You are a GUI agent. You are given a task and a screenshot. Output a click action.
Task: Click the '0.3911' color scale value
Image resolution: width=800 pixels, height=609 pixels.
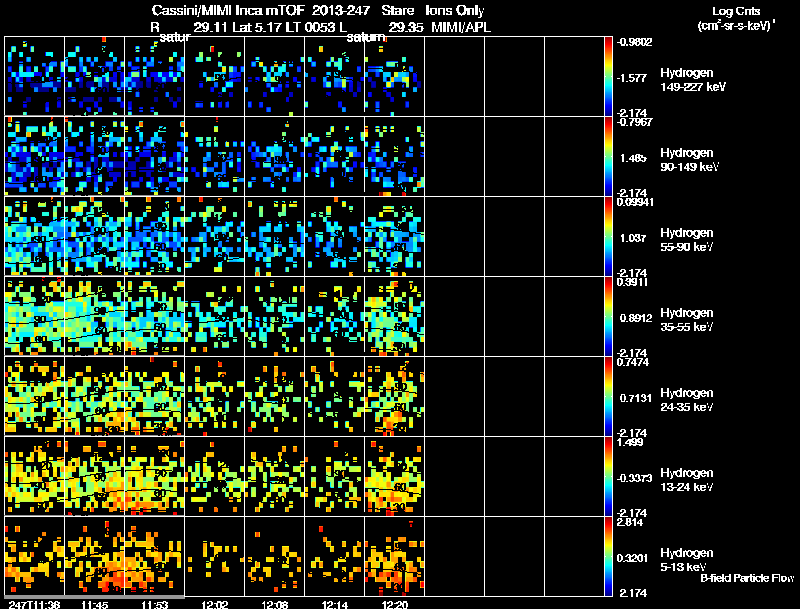point(632,282)
